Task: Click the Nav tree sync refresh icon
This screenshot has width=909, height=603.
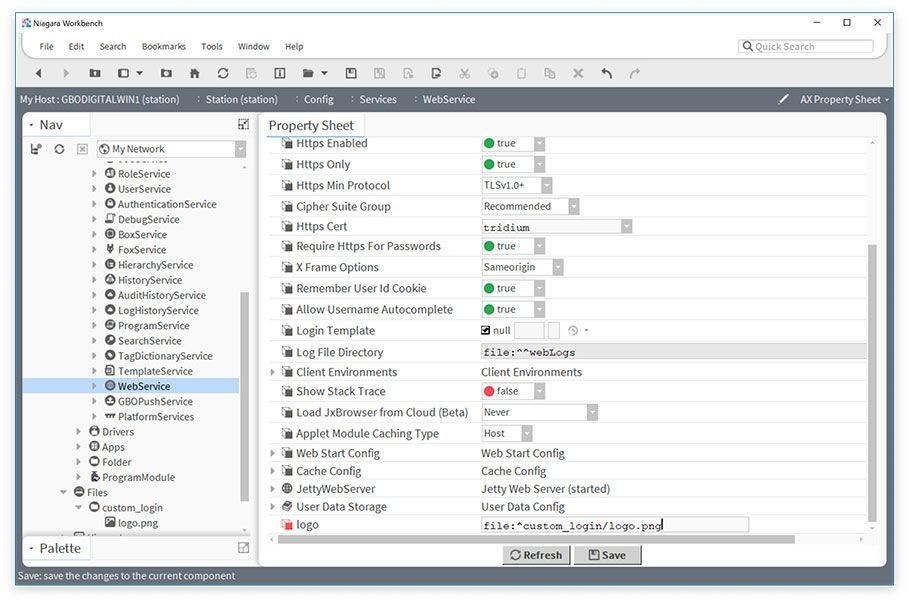Action: [59, 149]
